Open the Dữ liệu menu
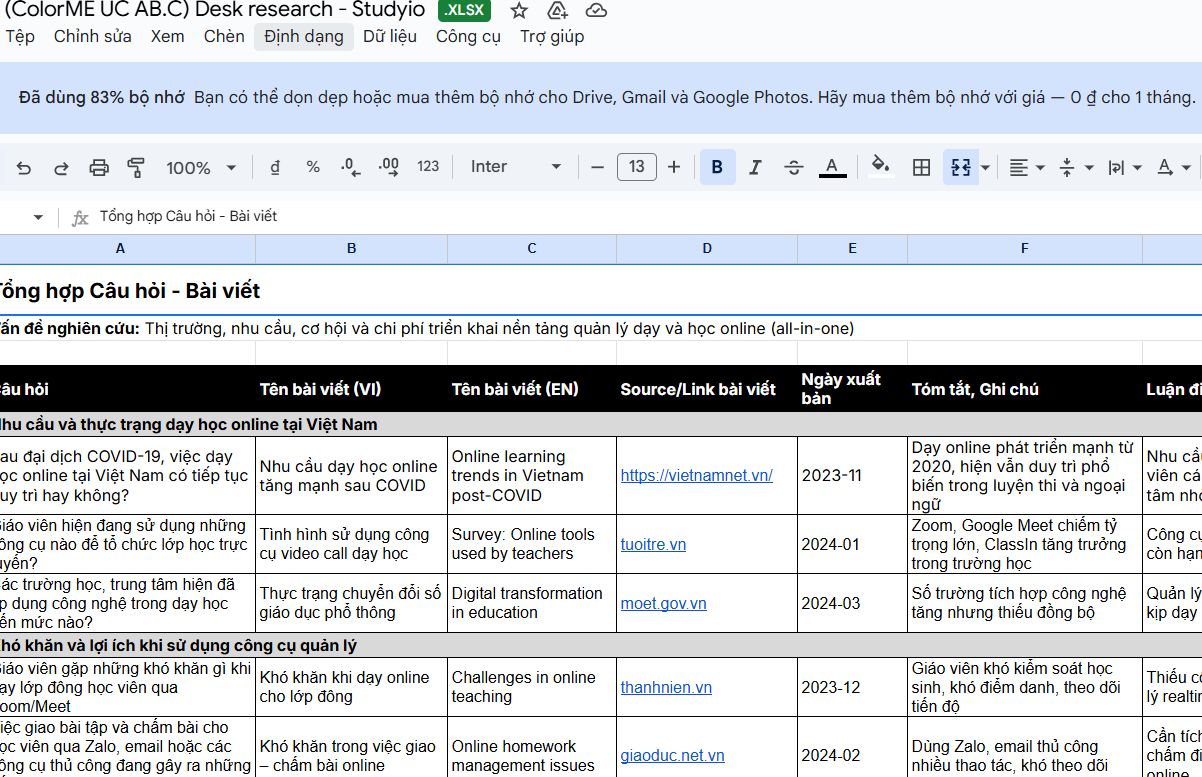1202x777 pixels. (390, 36)
